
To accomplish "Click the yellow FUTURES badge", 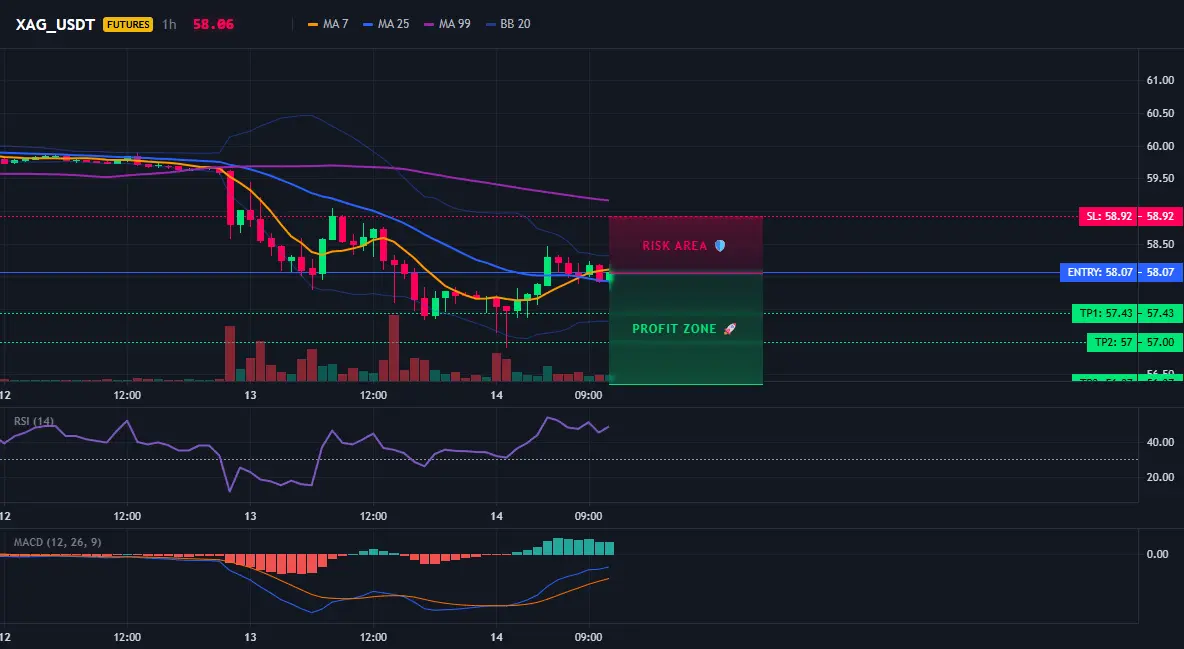I will [x=128, y=24].
